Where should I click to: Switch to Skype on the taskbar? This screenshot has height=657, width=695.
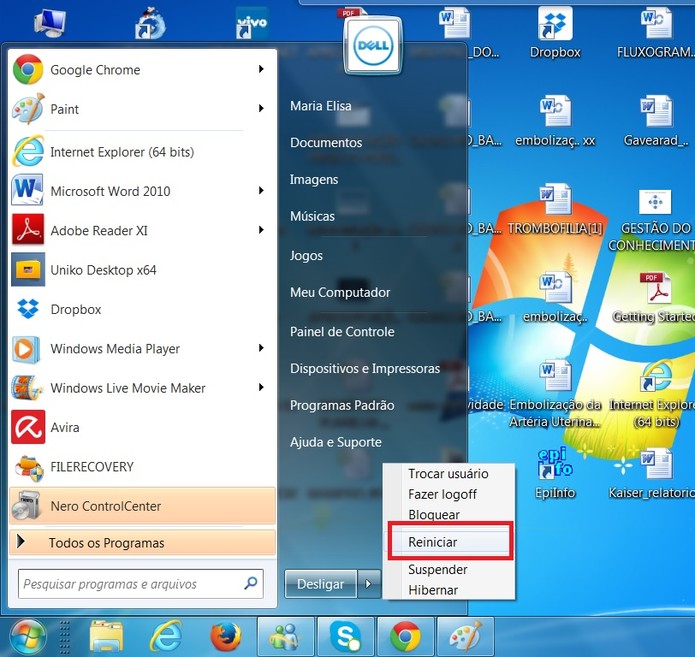[346, 637]
